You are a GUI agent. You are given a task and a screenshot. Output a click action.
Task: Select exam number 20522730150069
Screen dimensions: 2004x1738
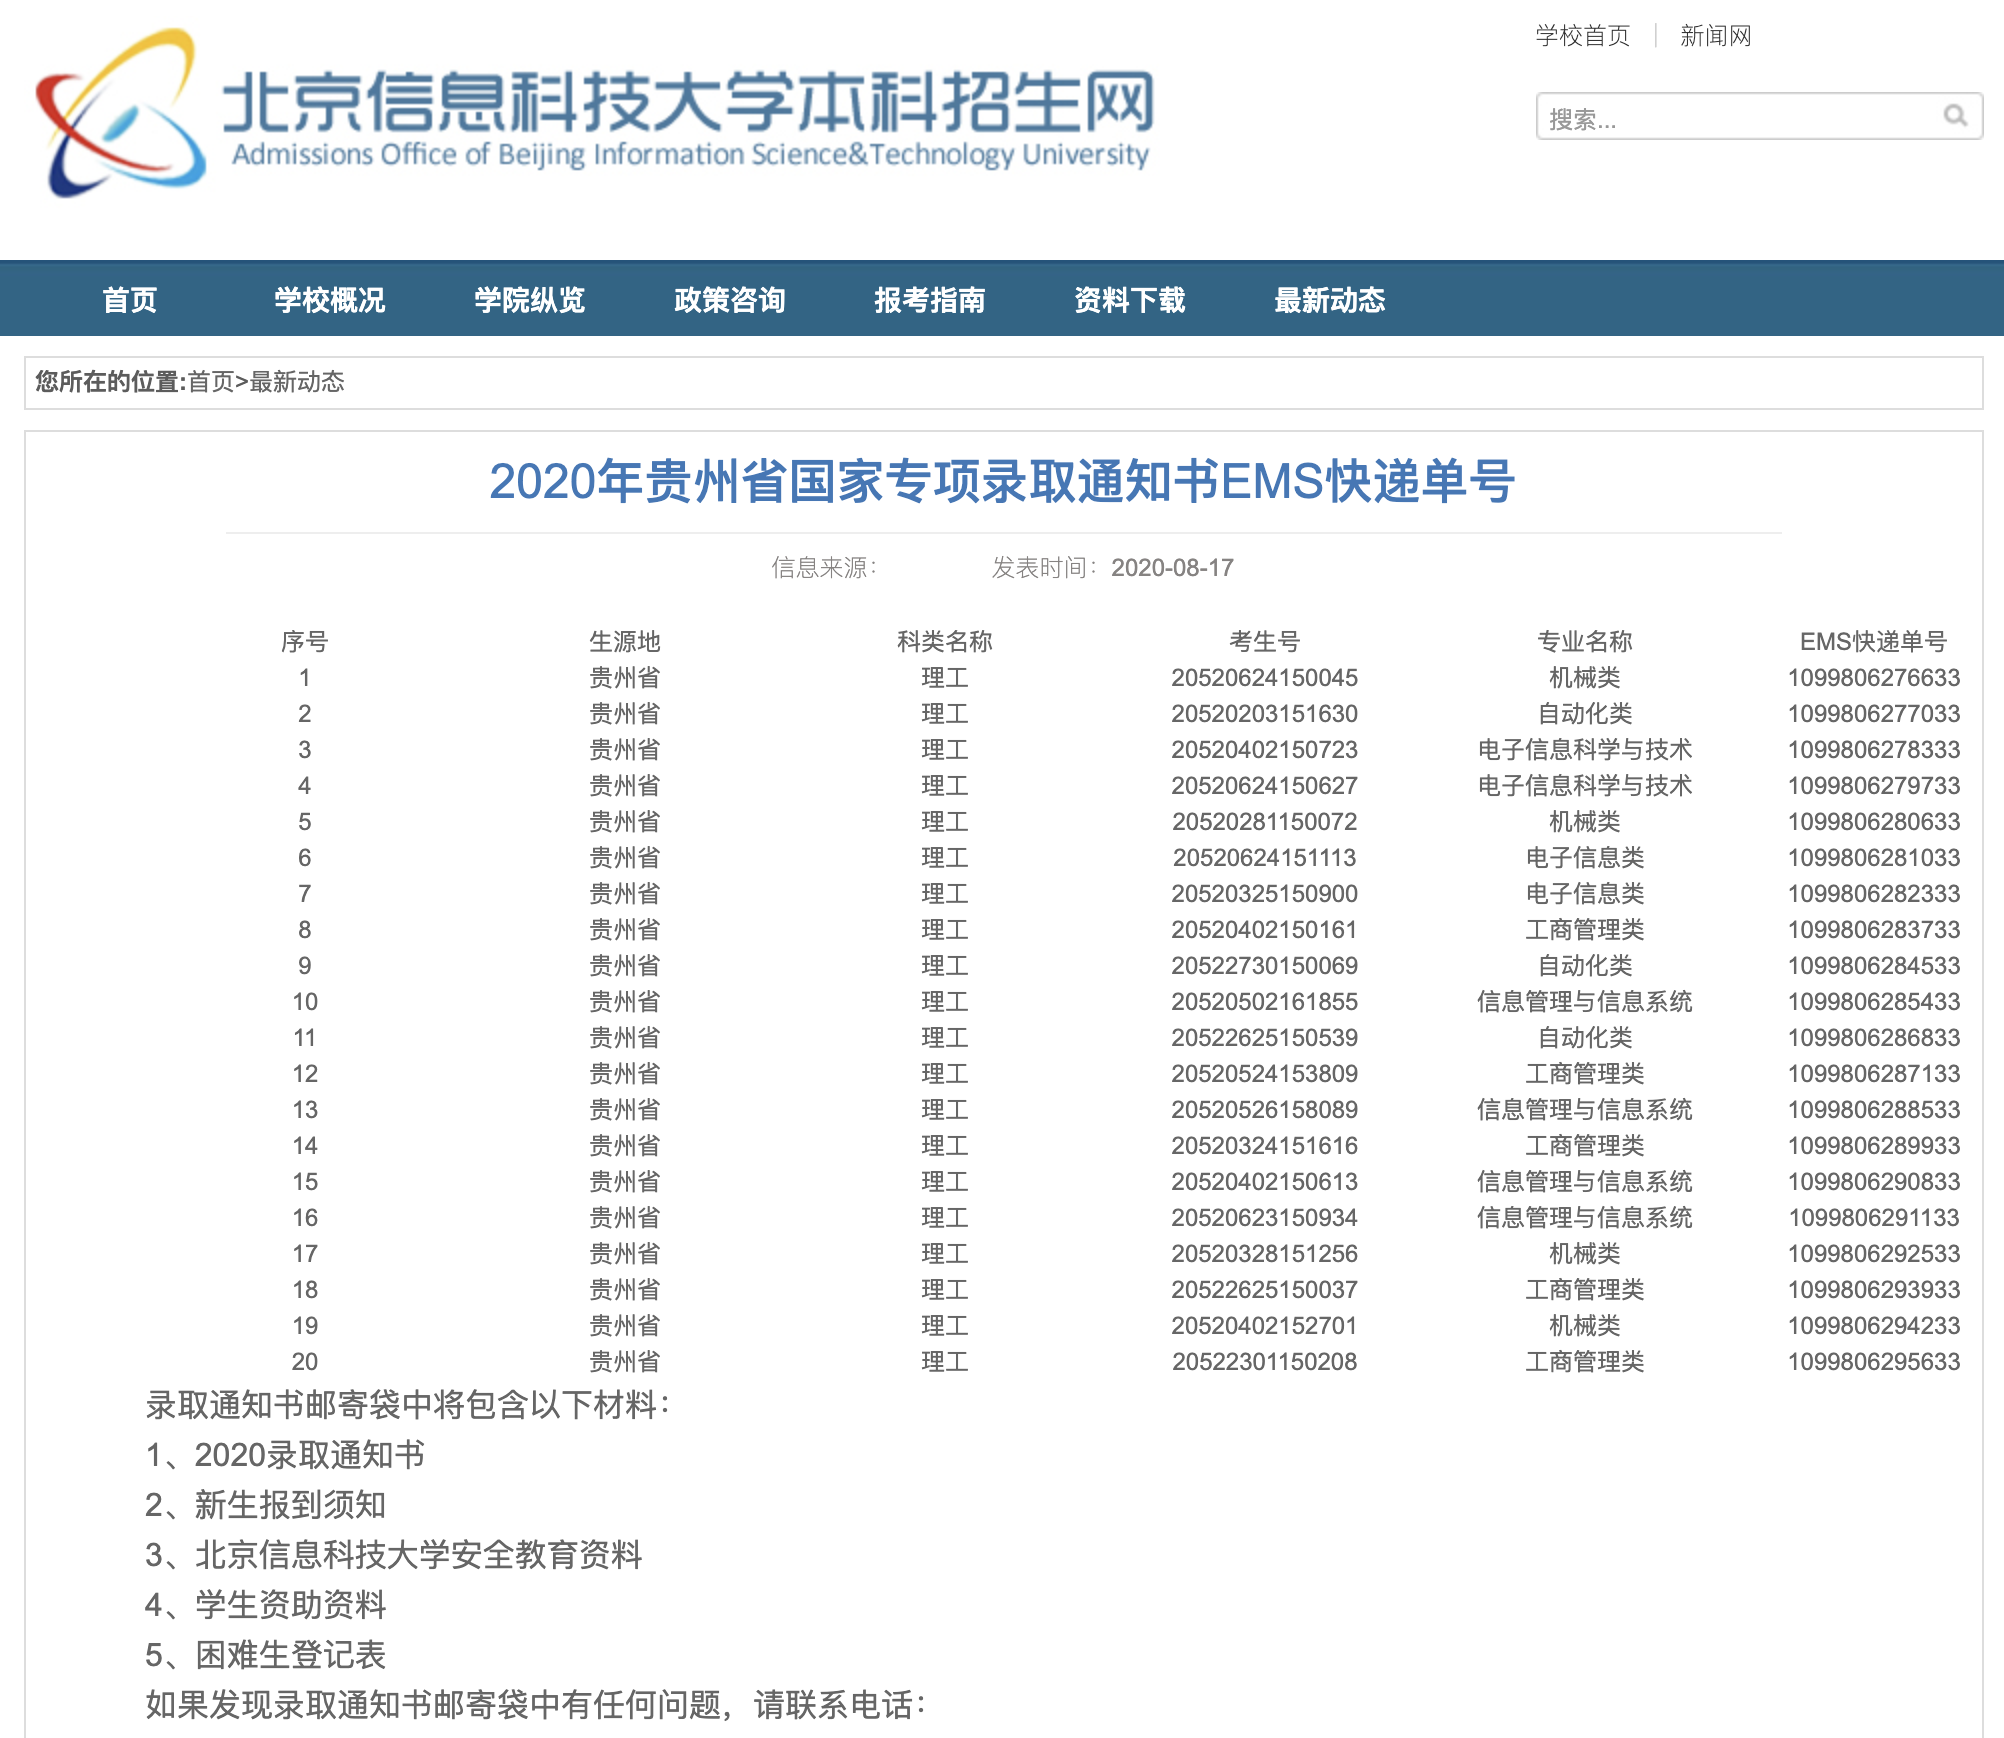coord(1265,965)
